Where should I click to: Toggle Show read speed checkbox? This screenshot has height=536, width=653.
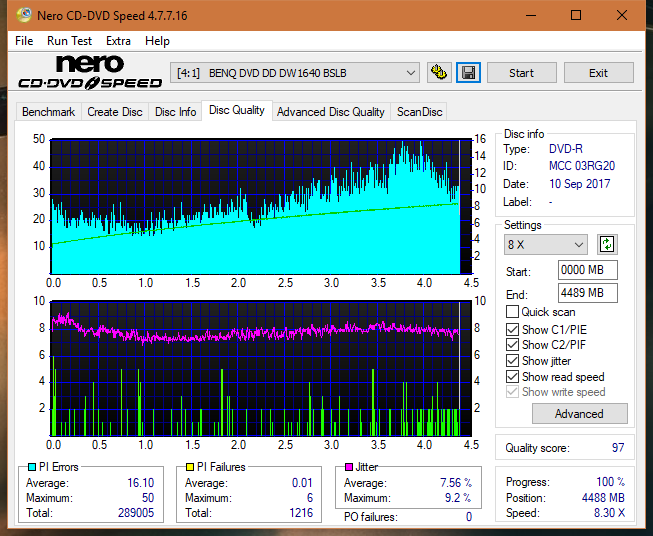pyautogui.click(x=512, y=376)
